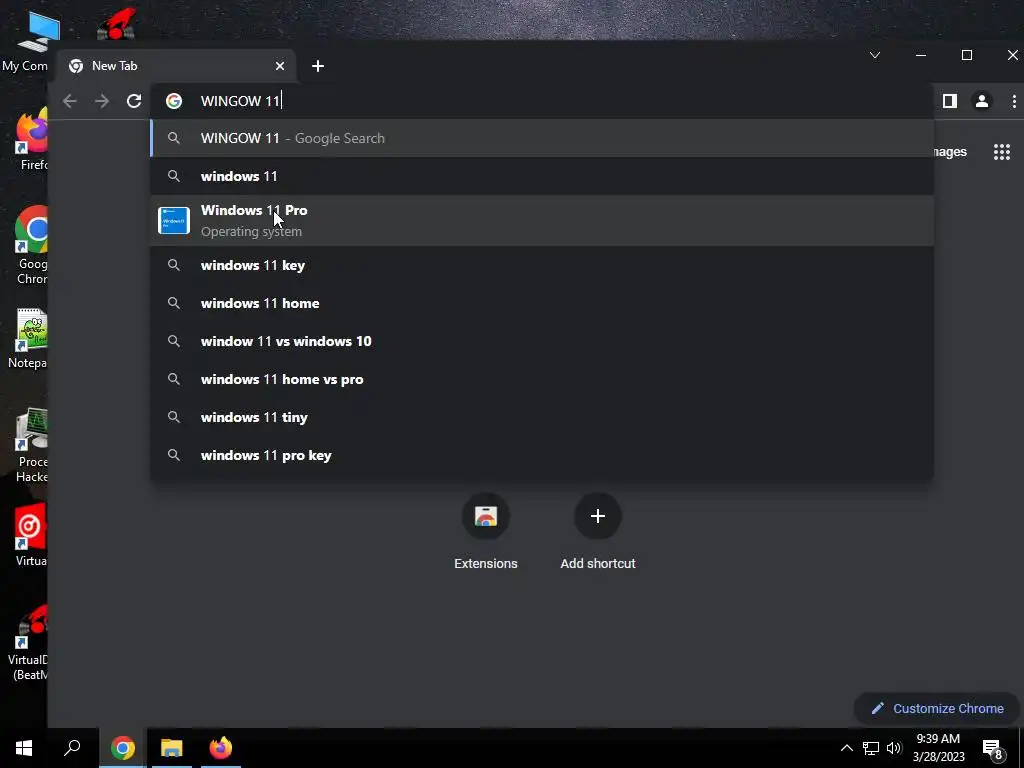Open the taskbar search magnifier

coord(72,748)
